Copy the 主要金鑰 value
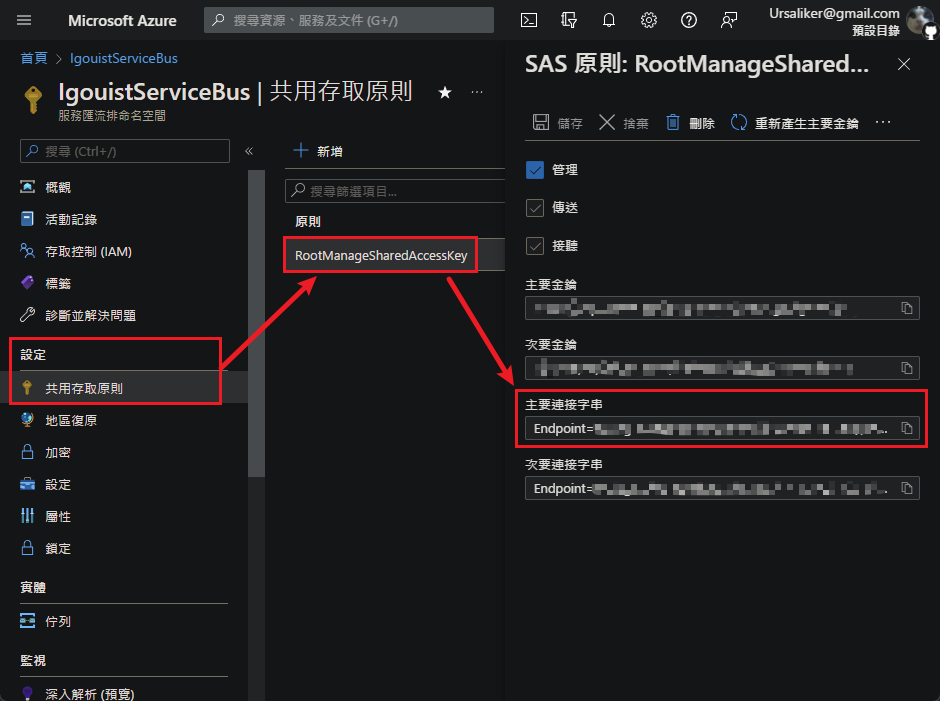Viewport: 940px width, 701px height. (x=907, y=308)
